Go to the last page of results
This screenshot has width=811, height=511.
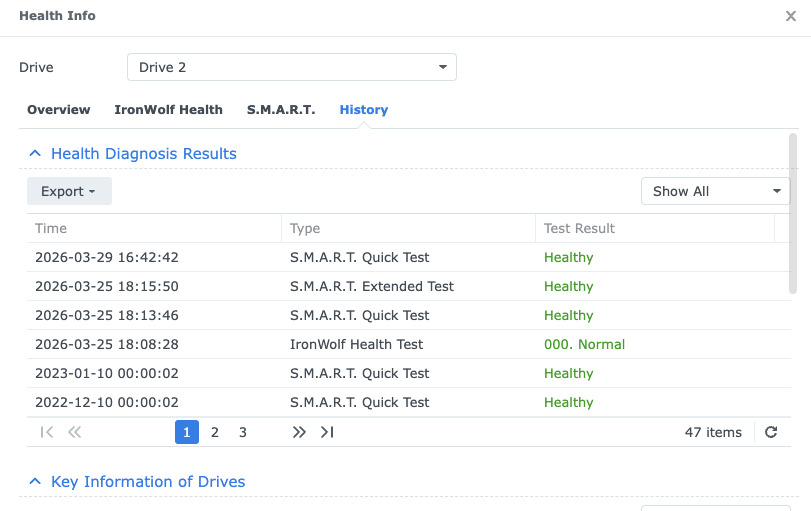[x=326, y=432]
